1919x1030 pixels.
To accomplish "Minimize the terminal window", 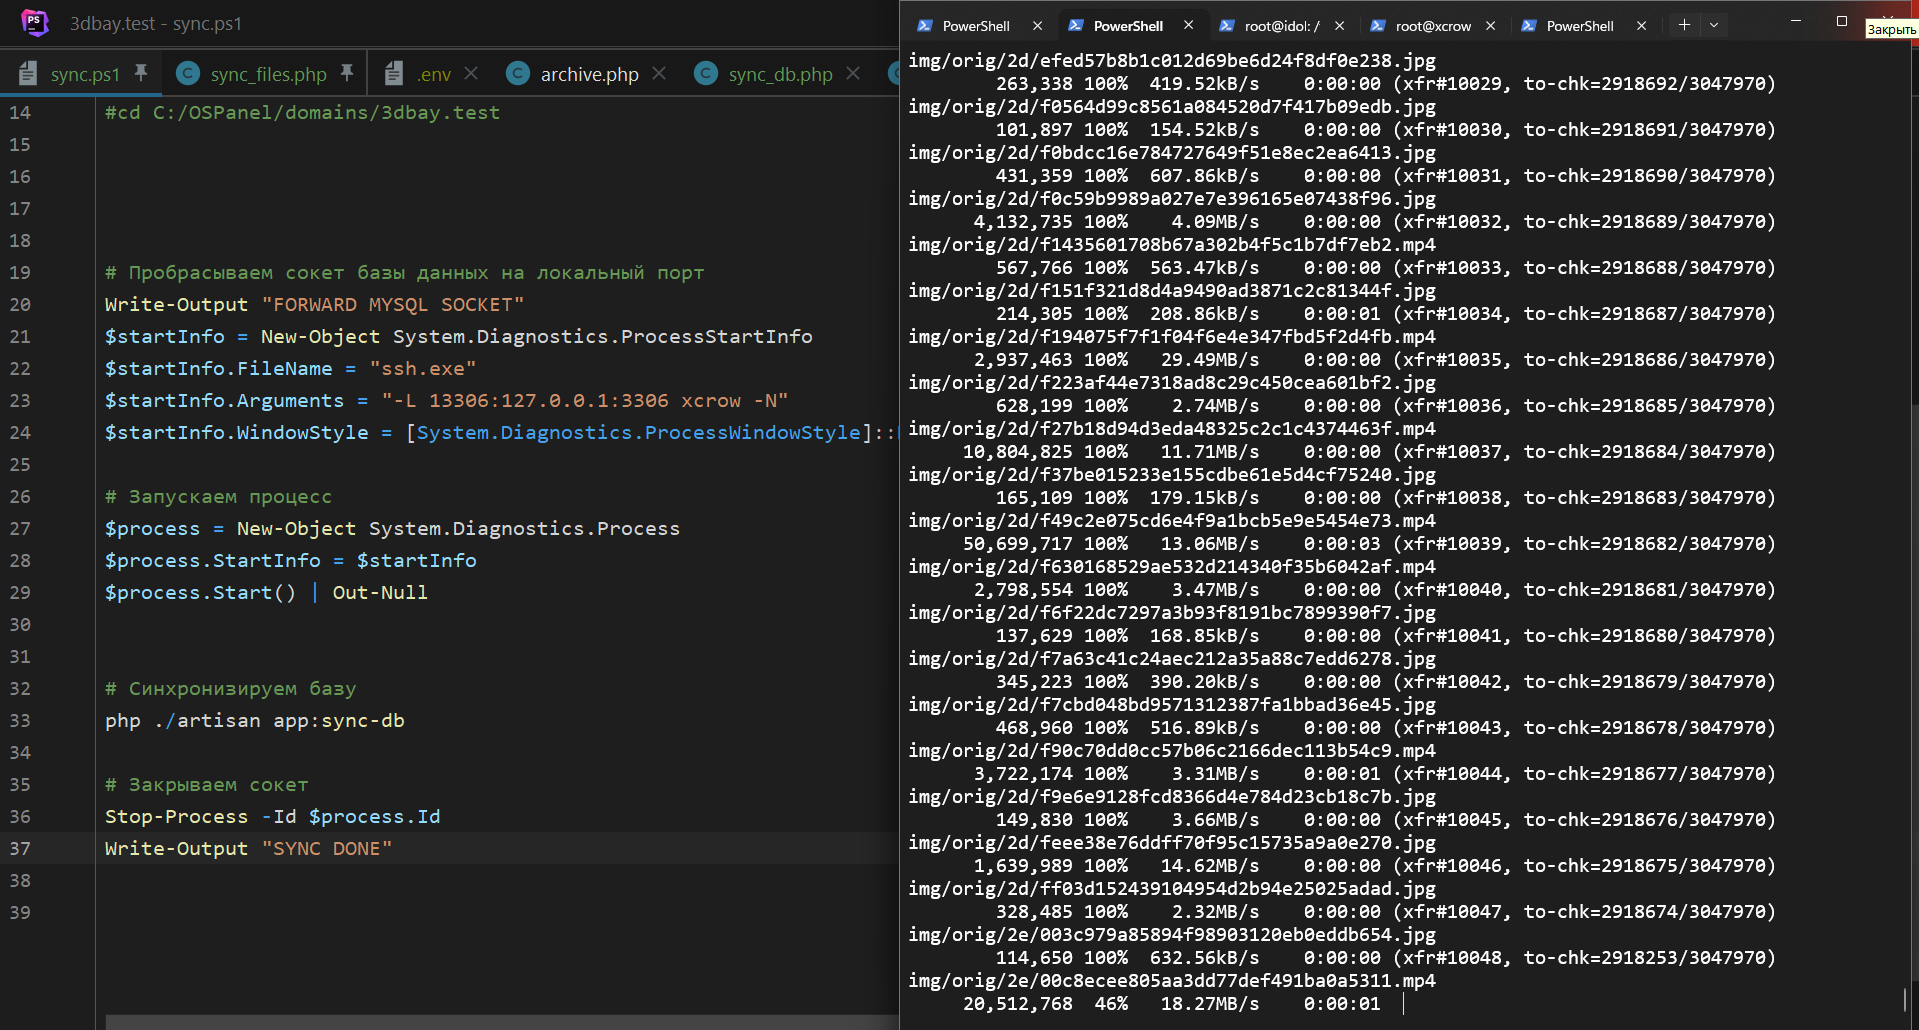I will click(1796, 21).
